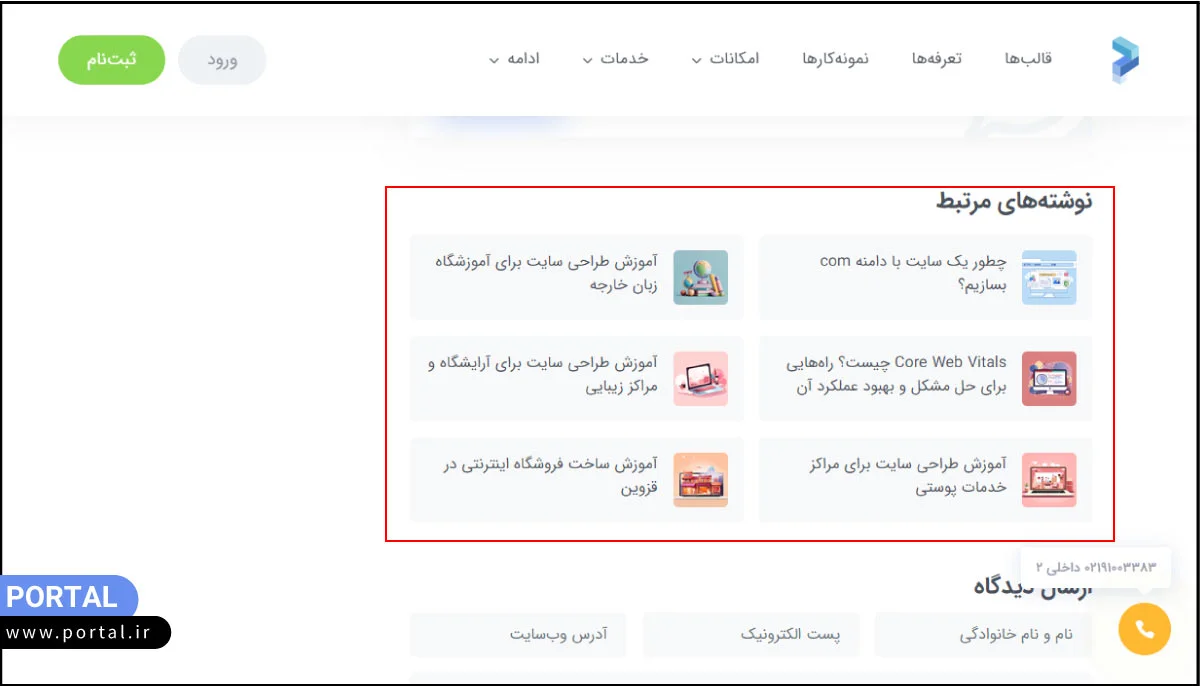Image resolution: width=1200 pixels, height=686 pixels.
Task: Click the آدرس وب‌سایت input field
Action: point(517,634)
